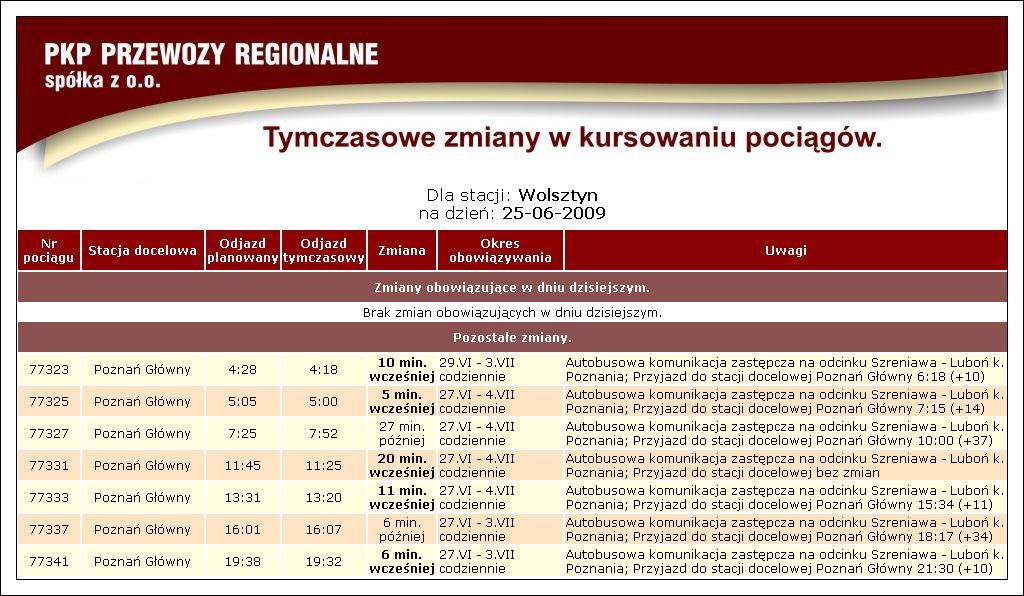
Task: Click the 'Odjazd tymczasowy' column header
Action: [x=323, y=250]
